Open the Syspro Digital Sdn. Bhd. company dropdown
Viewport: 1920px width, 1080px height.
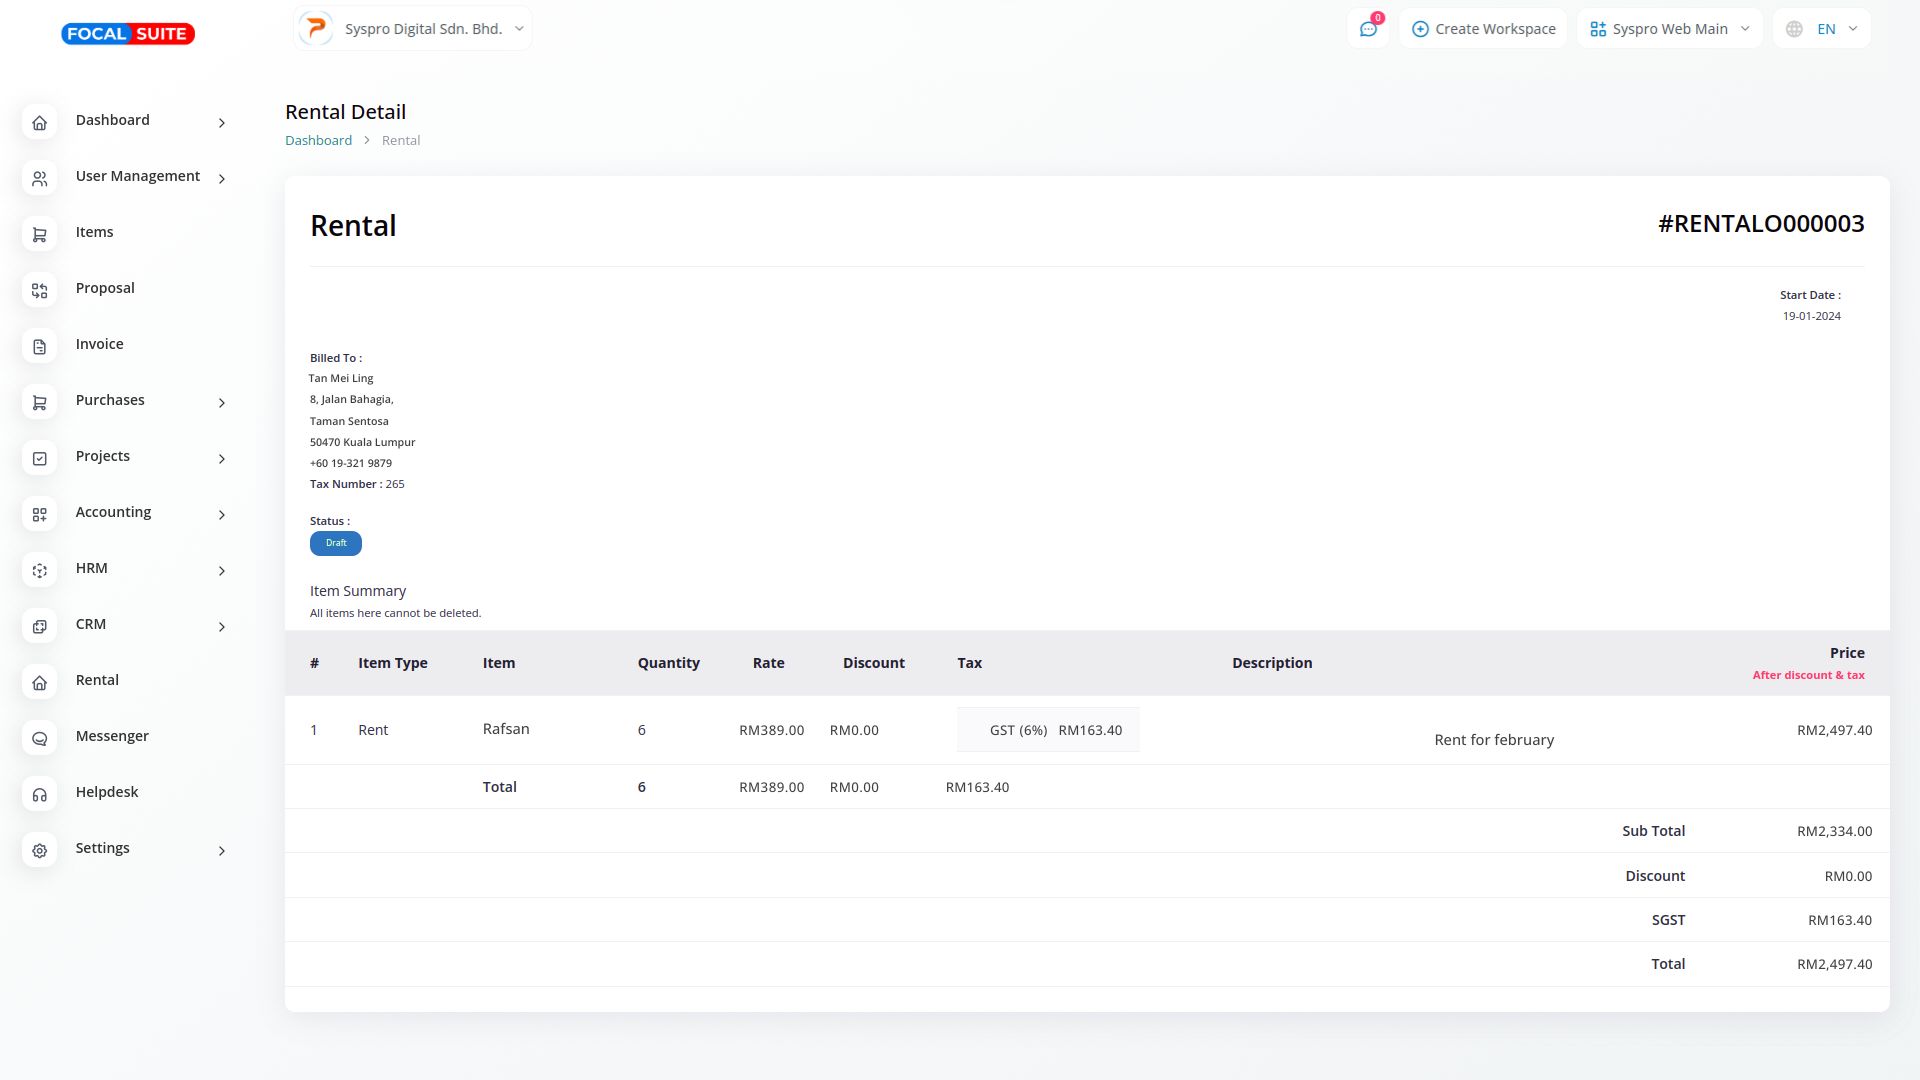point(413,29)
